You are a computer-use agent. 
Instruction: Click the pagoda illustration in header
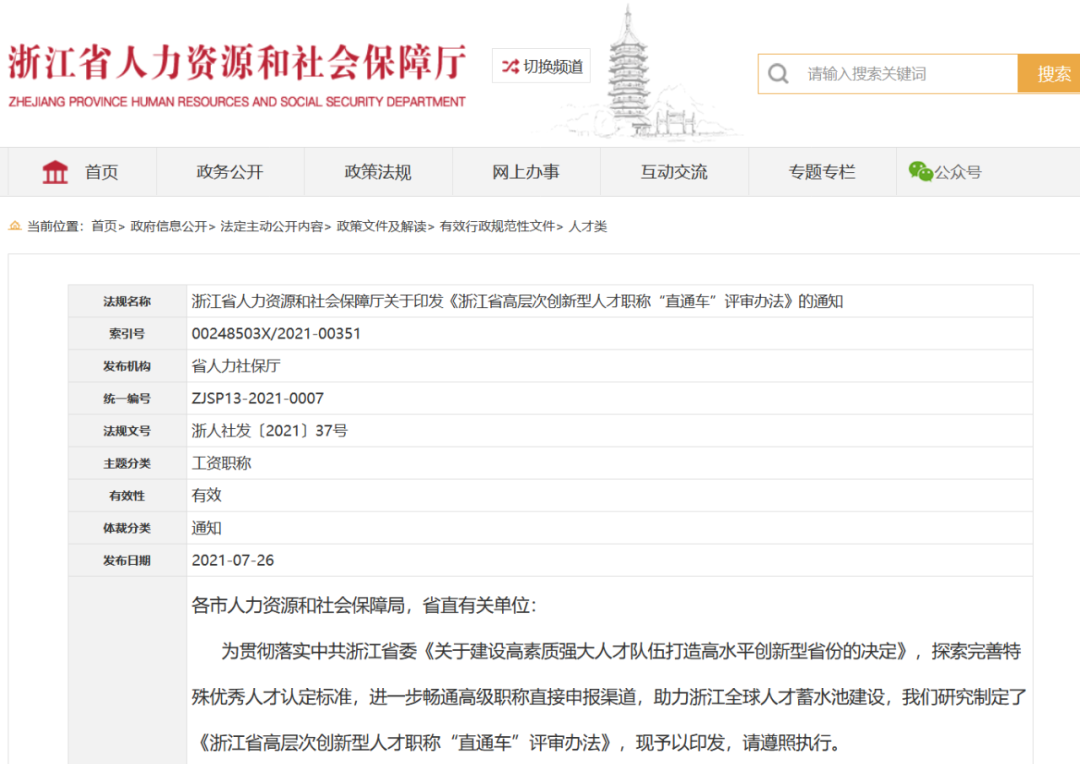[628, 72]
